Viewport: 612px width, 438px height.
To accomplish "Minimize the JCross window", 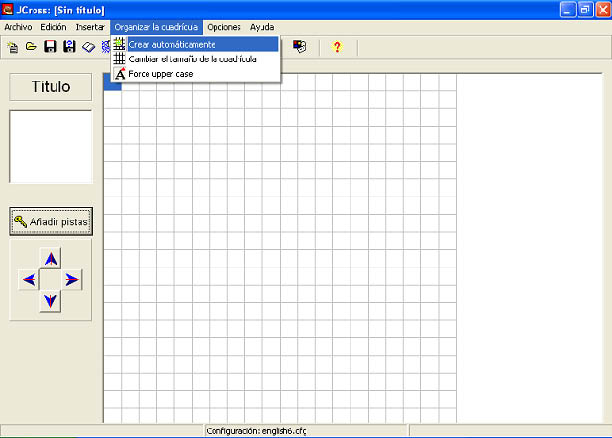I will click(568, 10).
